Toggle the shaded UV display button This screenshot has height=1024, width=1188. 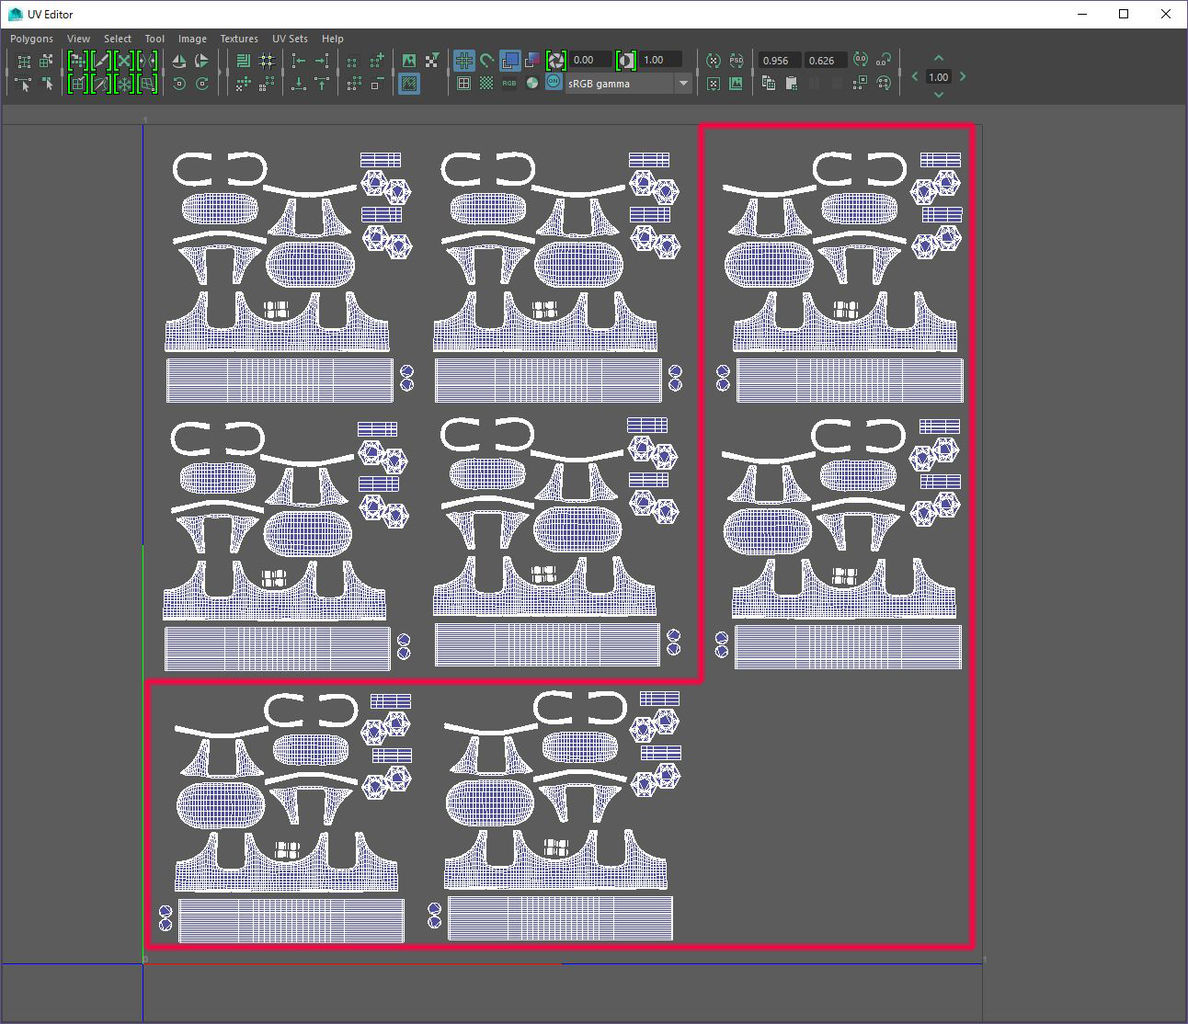coord(409,84)
